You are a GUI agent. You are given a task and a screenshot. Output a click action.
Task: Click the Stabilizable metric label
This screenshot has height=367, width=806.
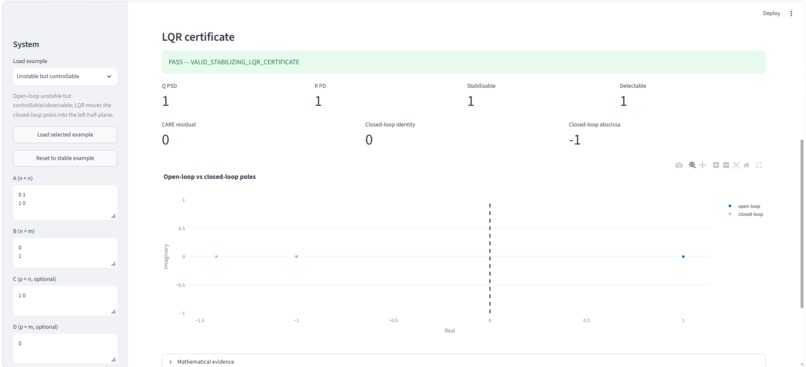(x=481, y=86)
